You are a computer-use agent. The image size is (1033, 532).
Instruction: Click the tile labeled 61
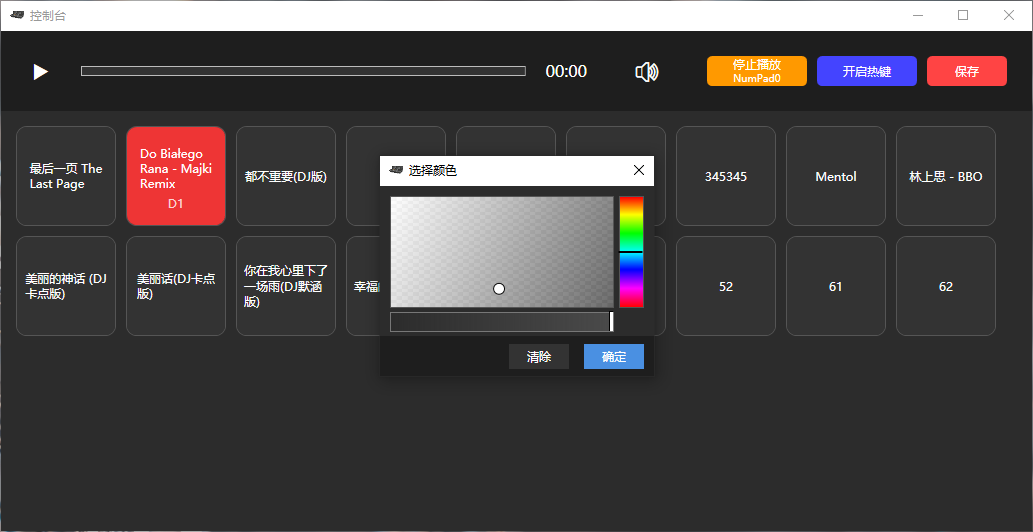click(836, 286)
